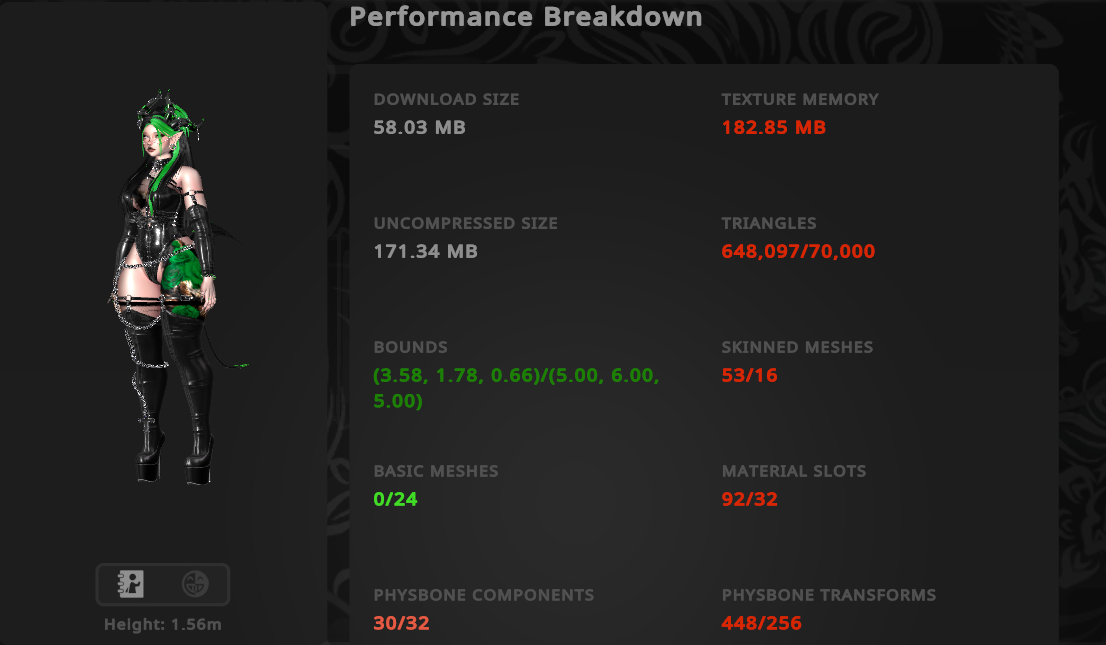This screenshot has width=1106, height=645.
Task: Select the Skinned Meshes 53/16 value
Action: click(750, 375)
